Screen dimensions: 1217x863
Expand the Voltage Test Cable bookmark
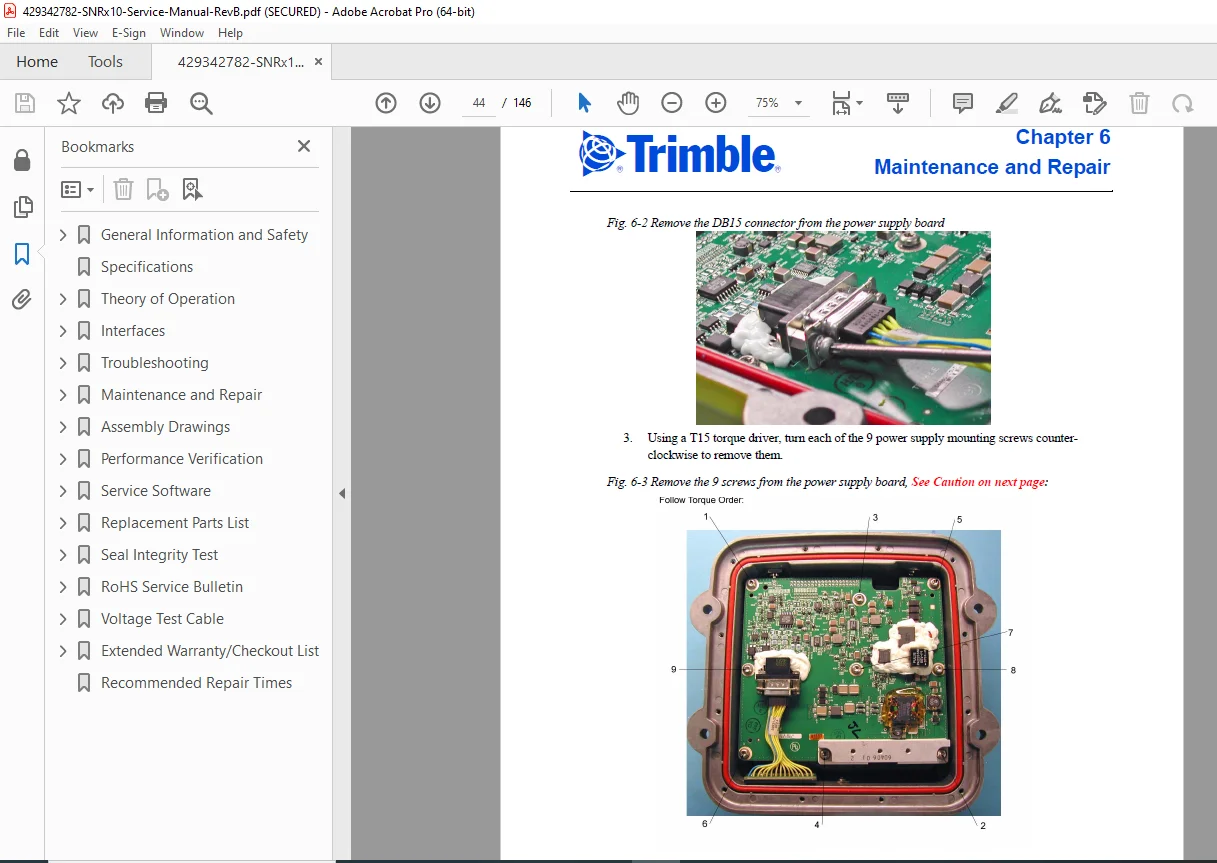coord(63,619)
